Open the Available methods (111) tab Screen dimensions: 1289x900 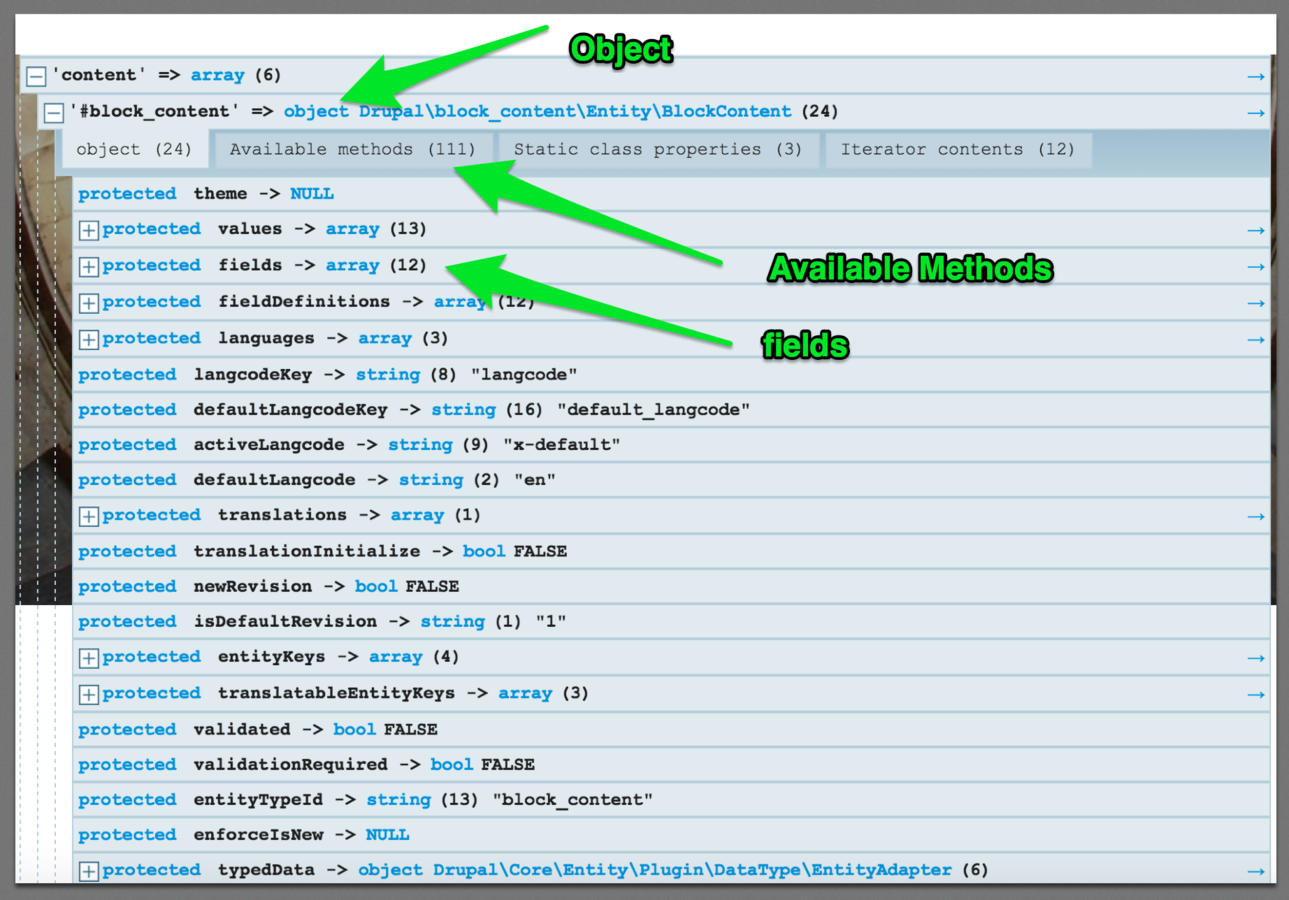point(353,150)
